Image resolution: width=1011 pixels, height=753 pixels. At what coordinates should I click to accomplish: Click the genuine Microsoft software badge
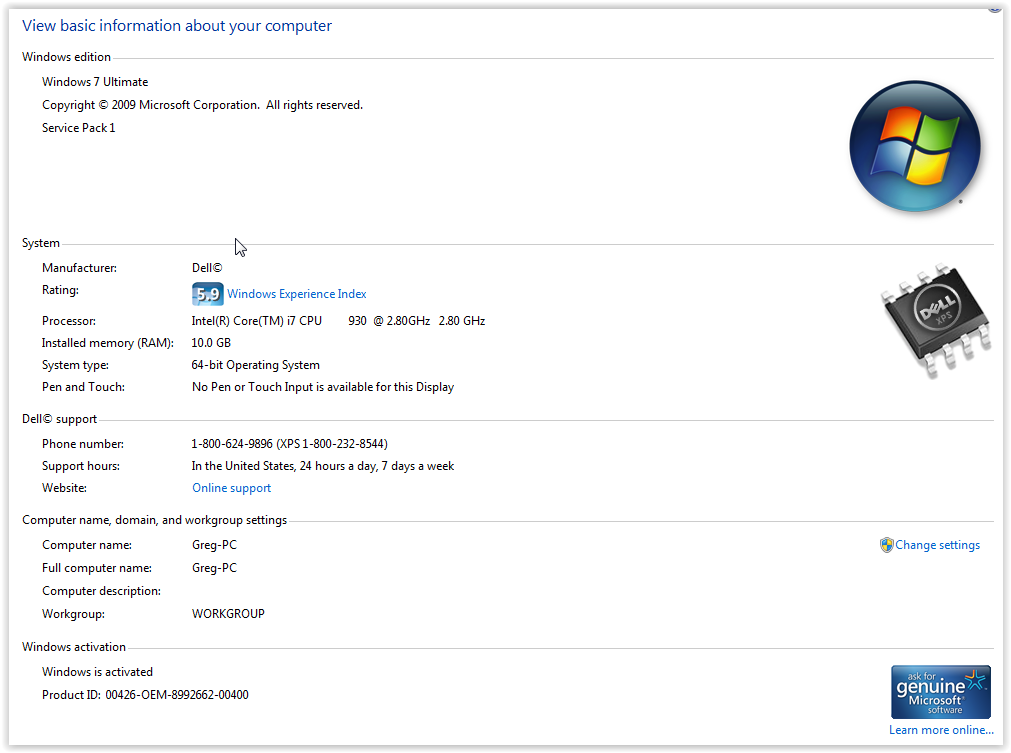pyautogui.click(x=941, y=692)
